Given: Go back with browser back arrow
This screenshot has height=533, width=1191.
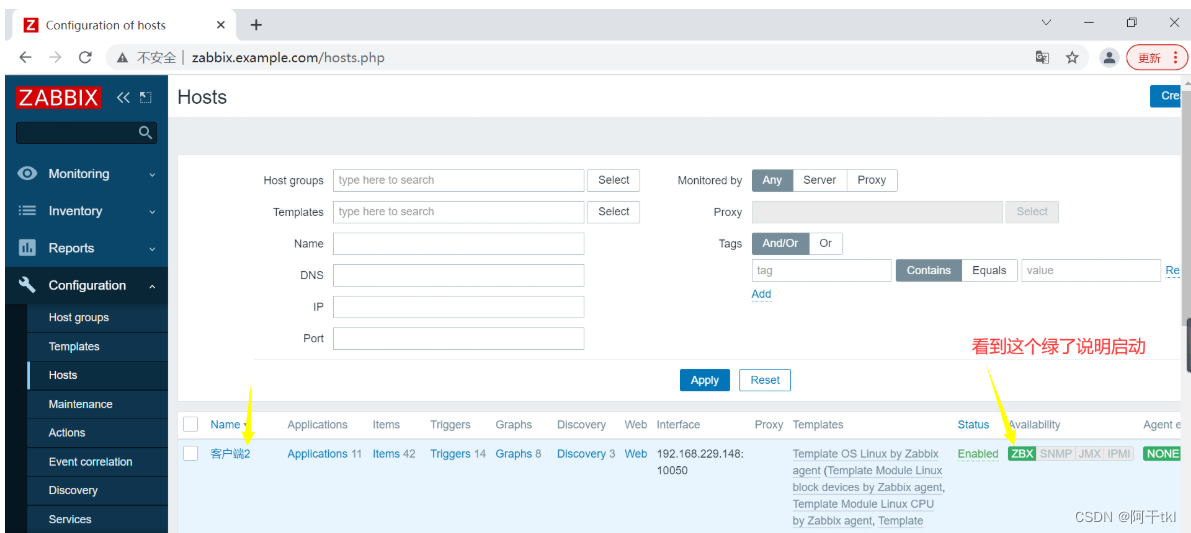Looking at the screenshot, I should click(25, 58).
